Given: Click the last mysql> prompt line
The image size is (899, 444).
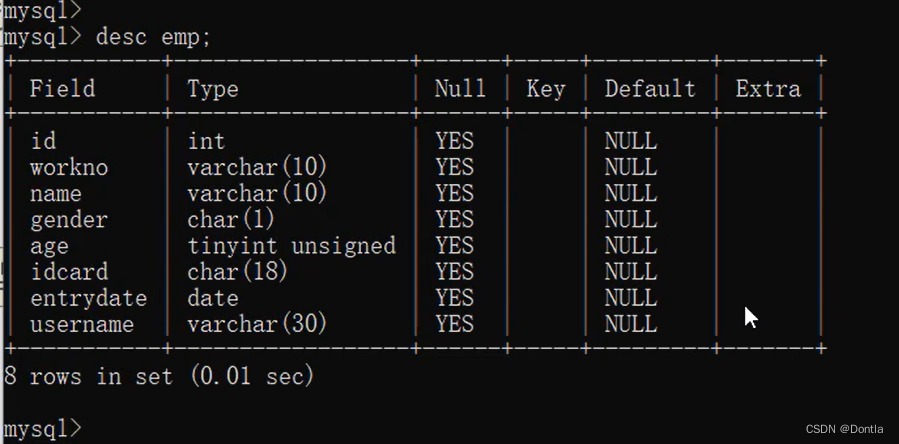Looking at the screenshot, I should pyautogui.click(x=42, y=429).
